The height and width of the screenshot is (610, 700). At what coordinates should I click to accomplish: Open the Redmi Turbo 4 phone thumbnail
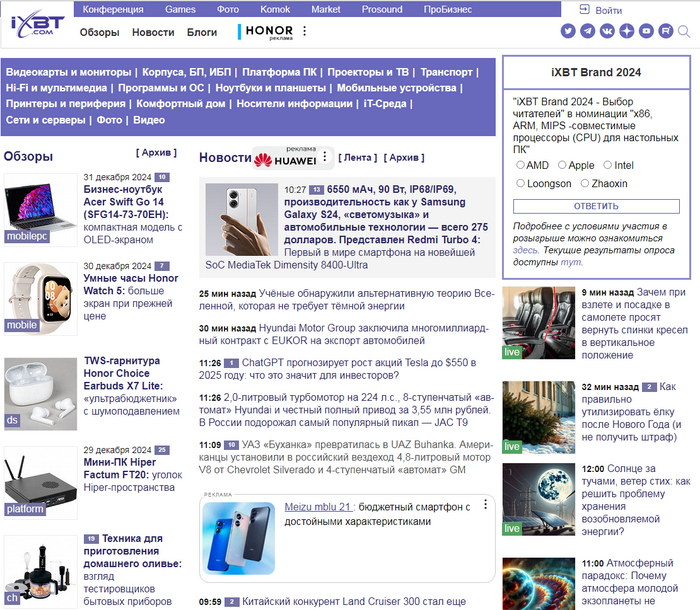[242, 219]
